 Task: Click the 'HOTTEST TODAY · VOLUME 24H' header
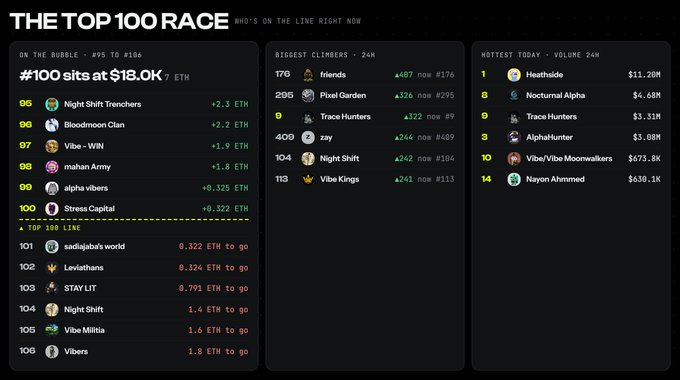pyautogui.click(x=540, y=55)
